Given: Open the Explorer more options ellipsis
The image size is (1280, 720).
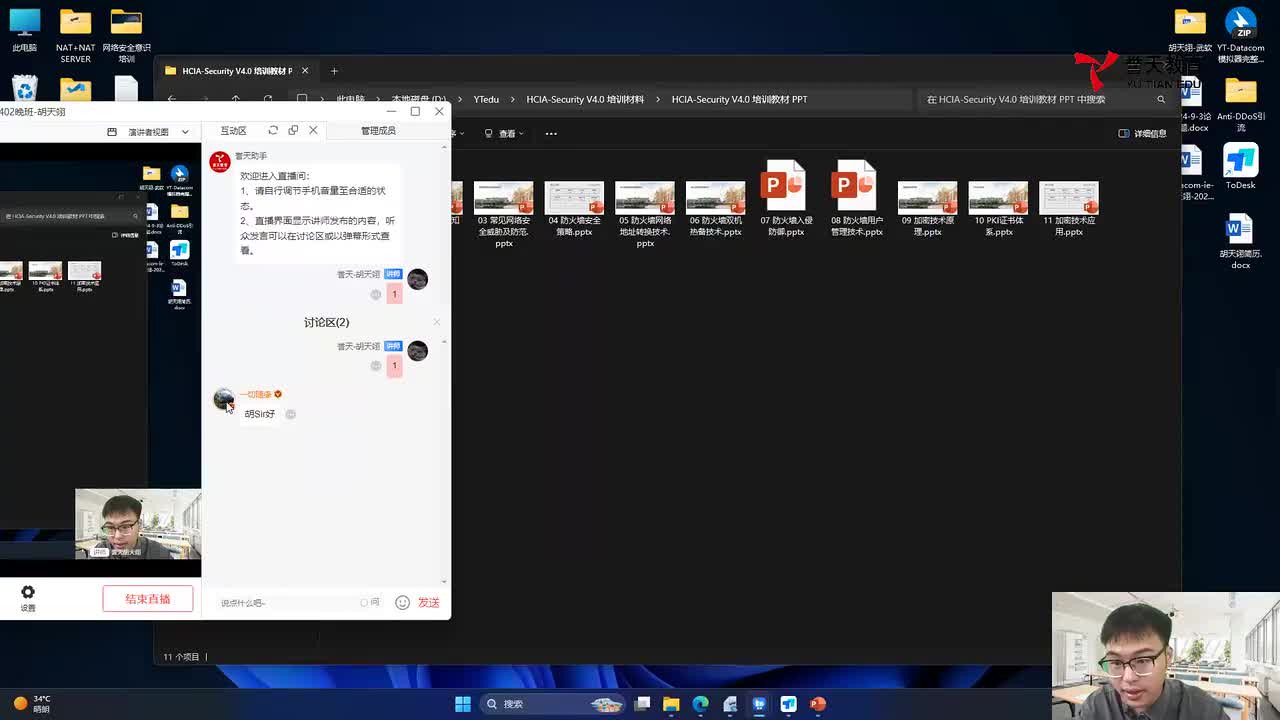Looking at the screenshot, I should pyautogui.click(x=550, y=133).
